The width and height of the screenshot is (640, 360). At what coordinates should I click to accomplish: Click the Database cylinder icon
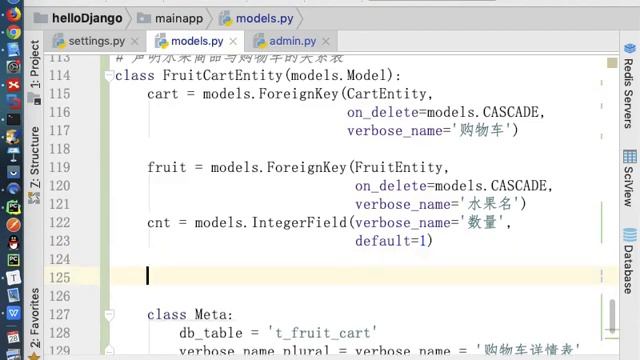point(629,235)
